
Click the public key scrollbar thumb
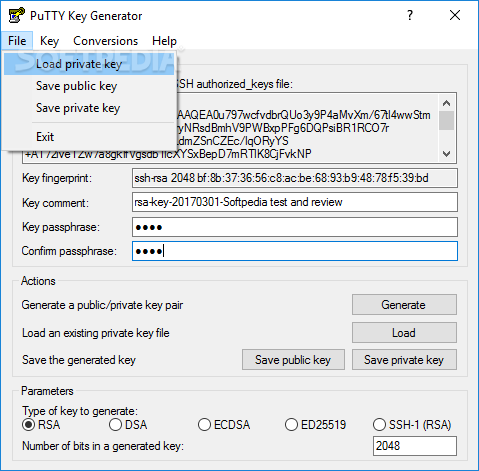[x=446, y=120]
